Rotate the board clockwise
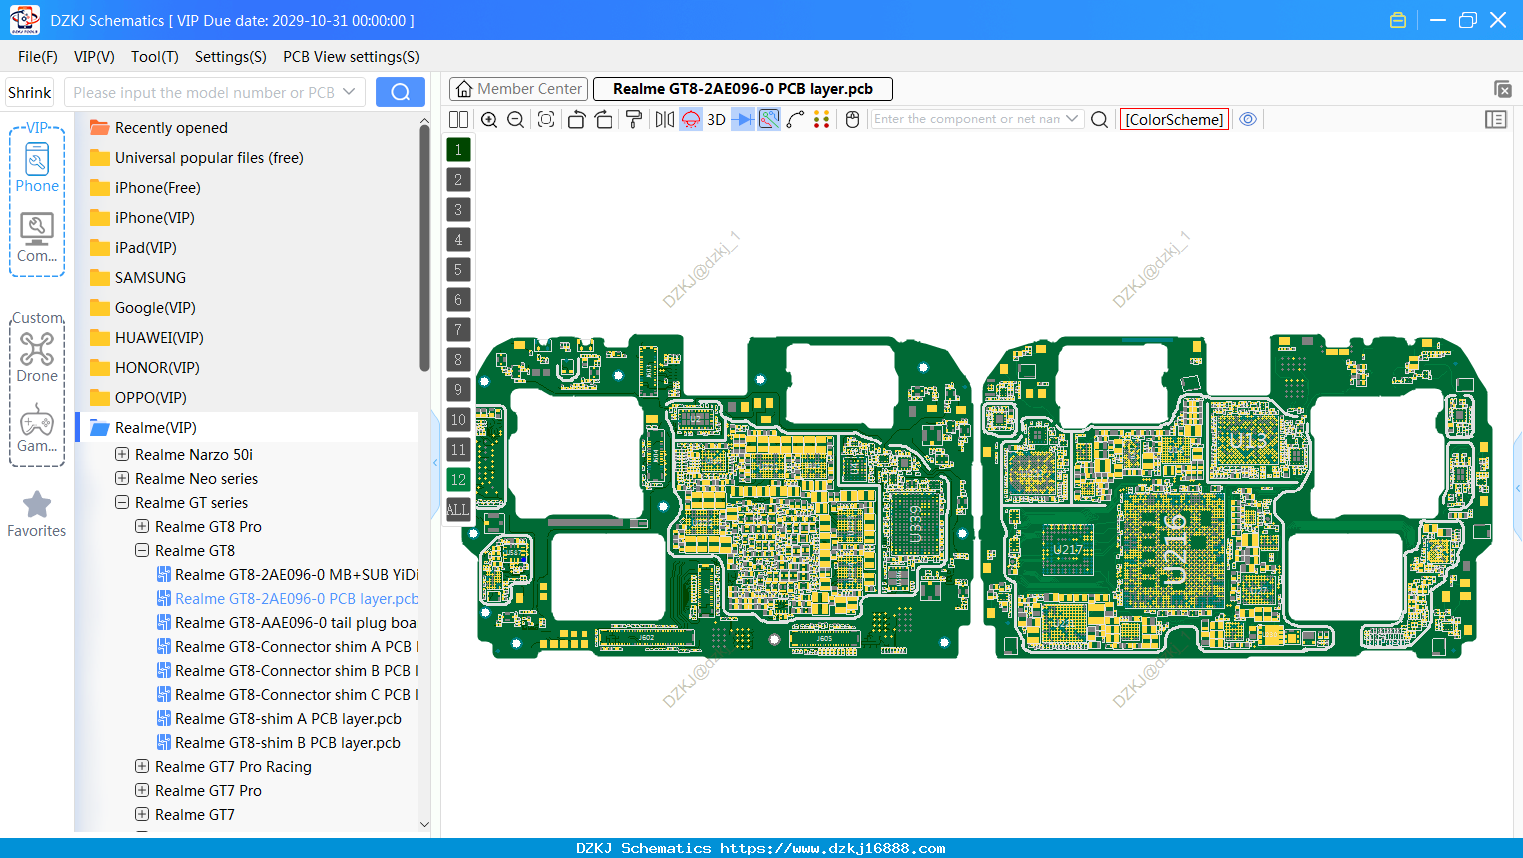 (604, 120)
